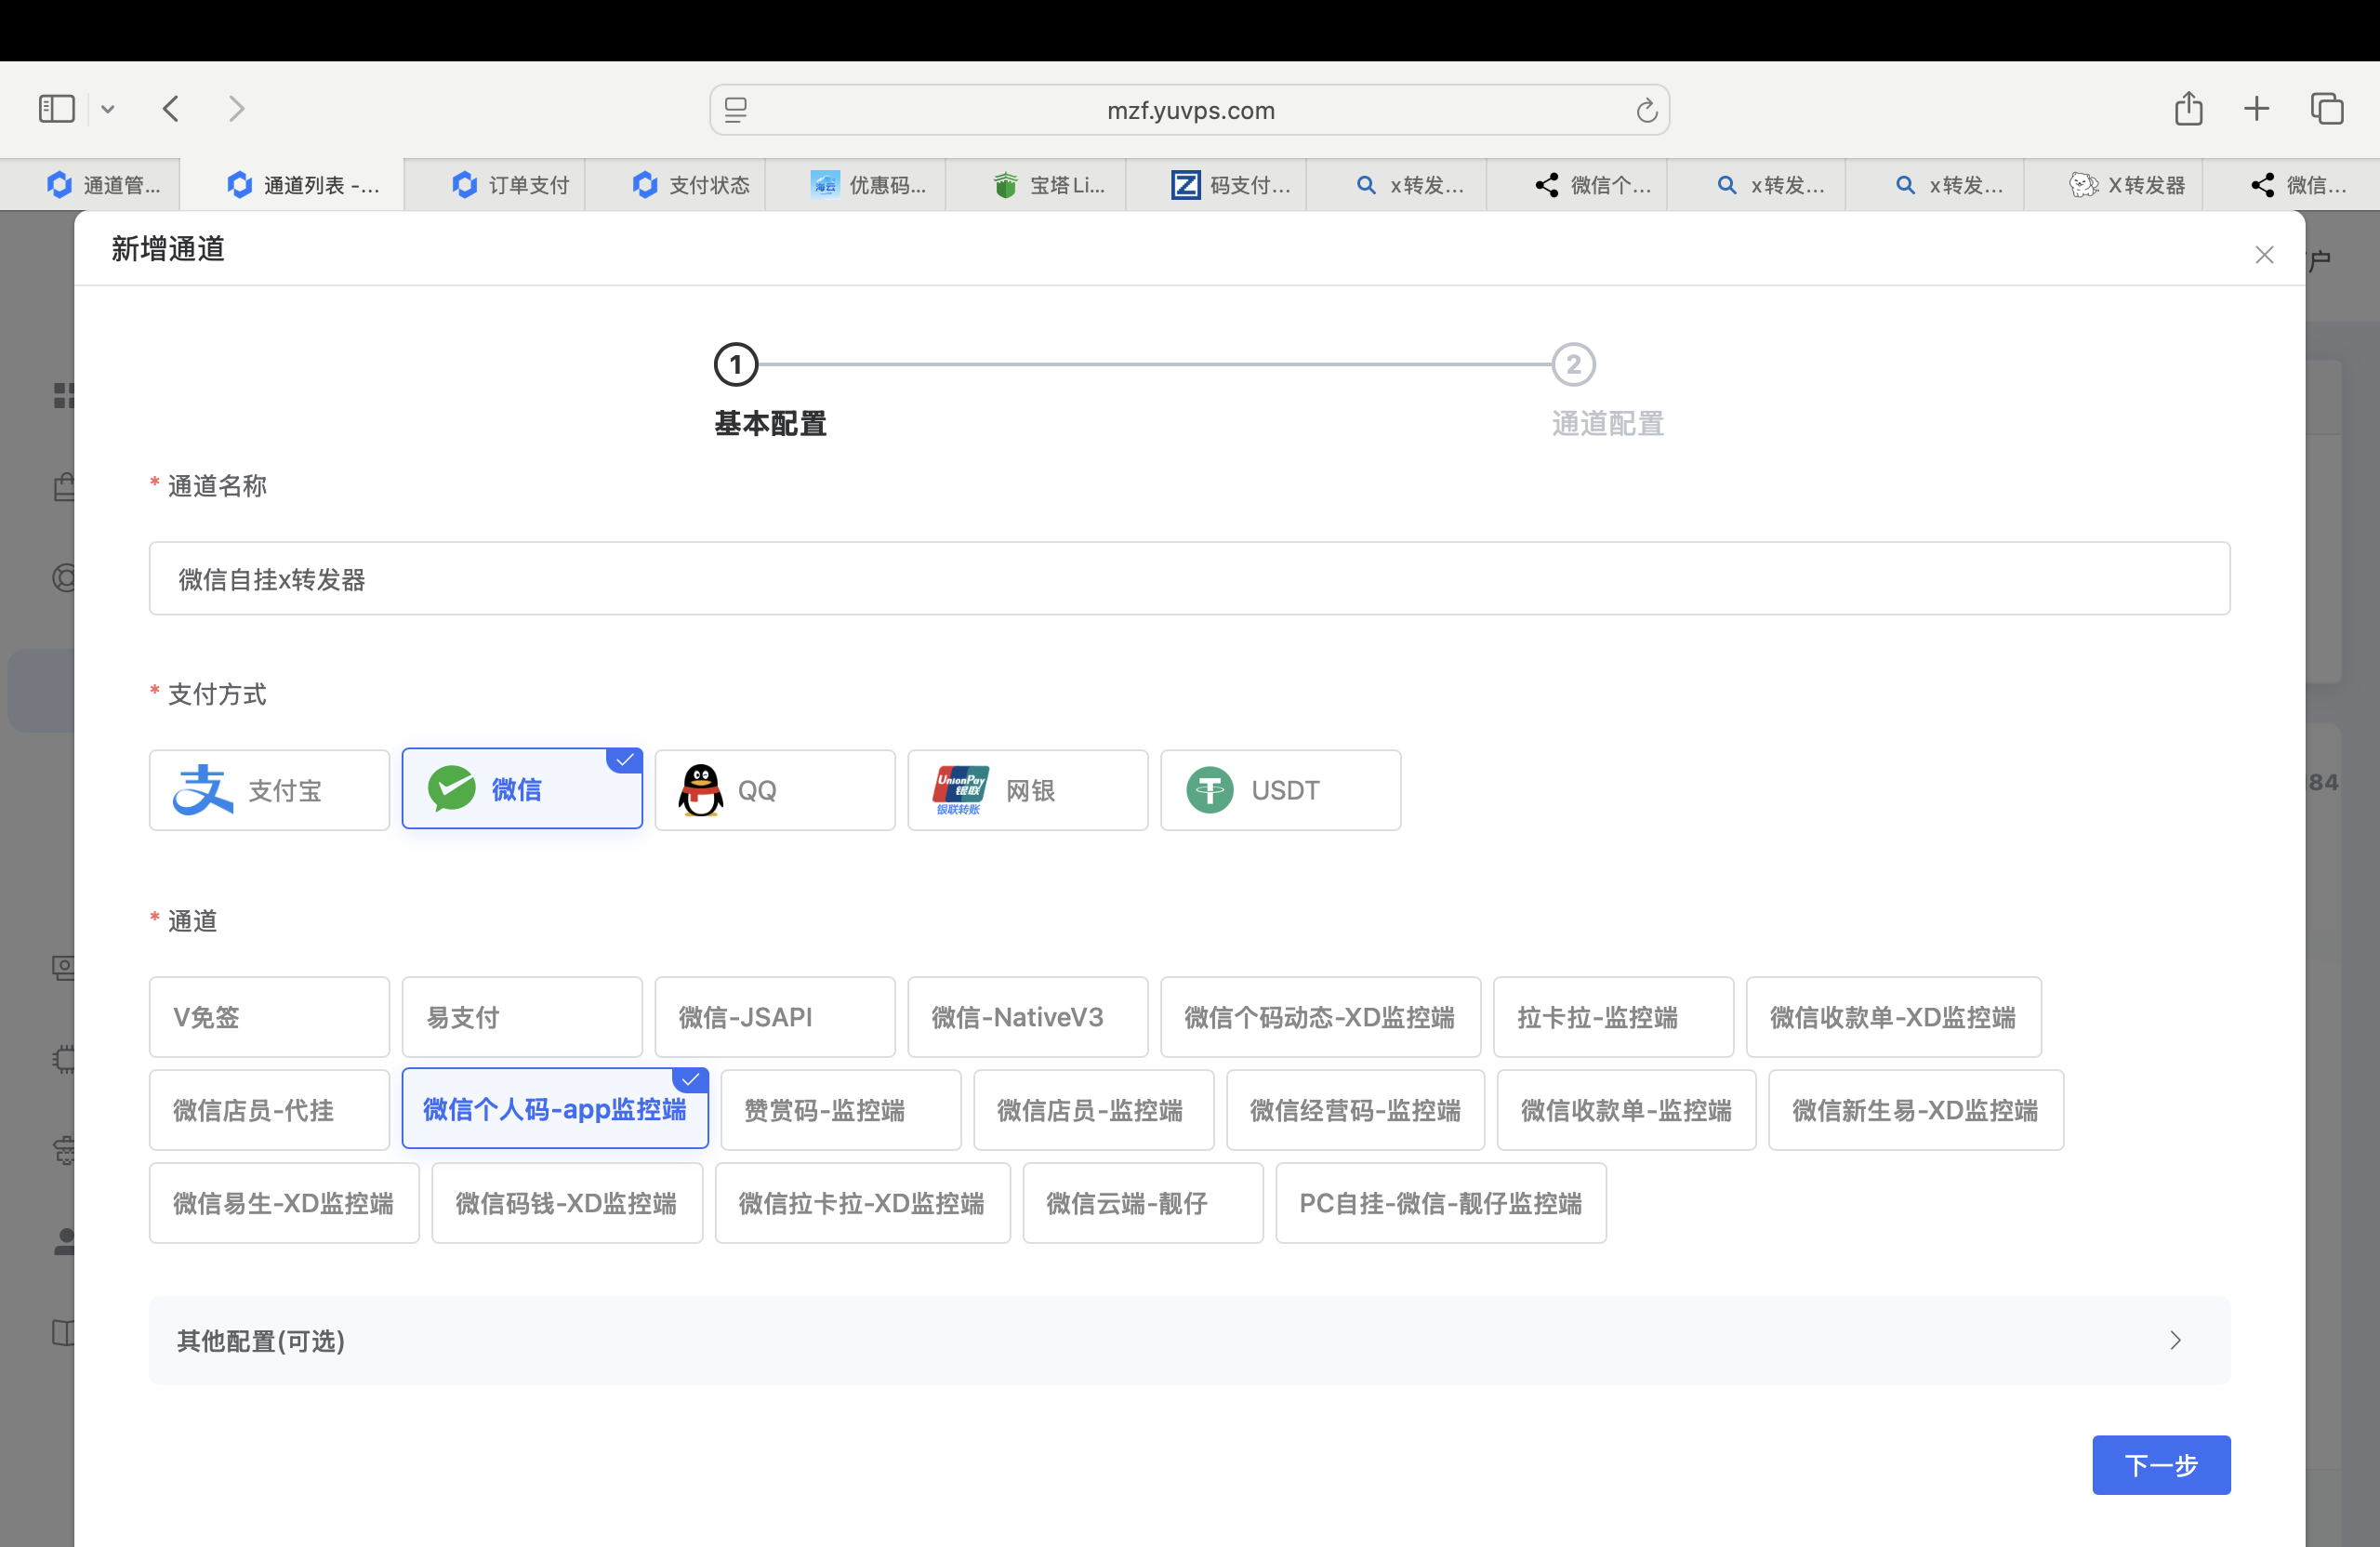The height and width of the screenshot is (1547, 2380).
Task: Select the 微信-NativeV3 channel option
Action: point(1027,1017)
